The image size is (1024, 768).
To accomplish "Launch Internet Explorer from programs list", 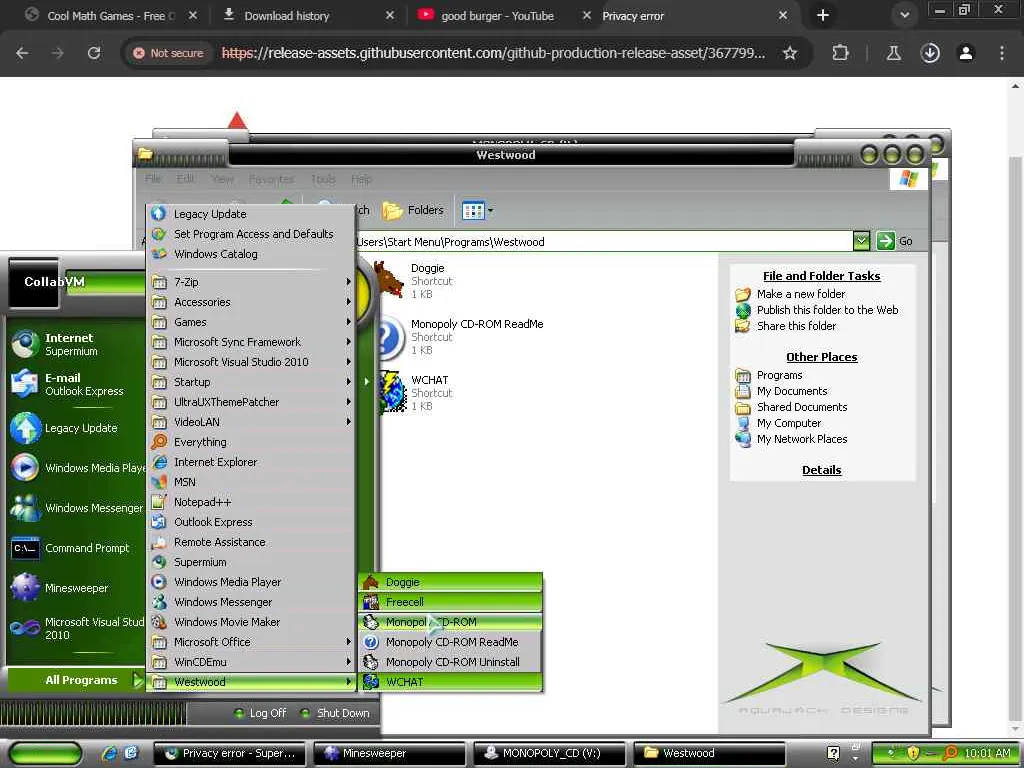I will pos(251,462).
